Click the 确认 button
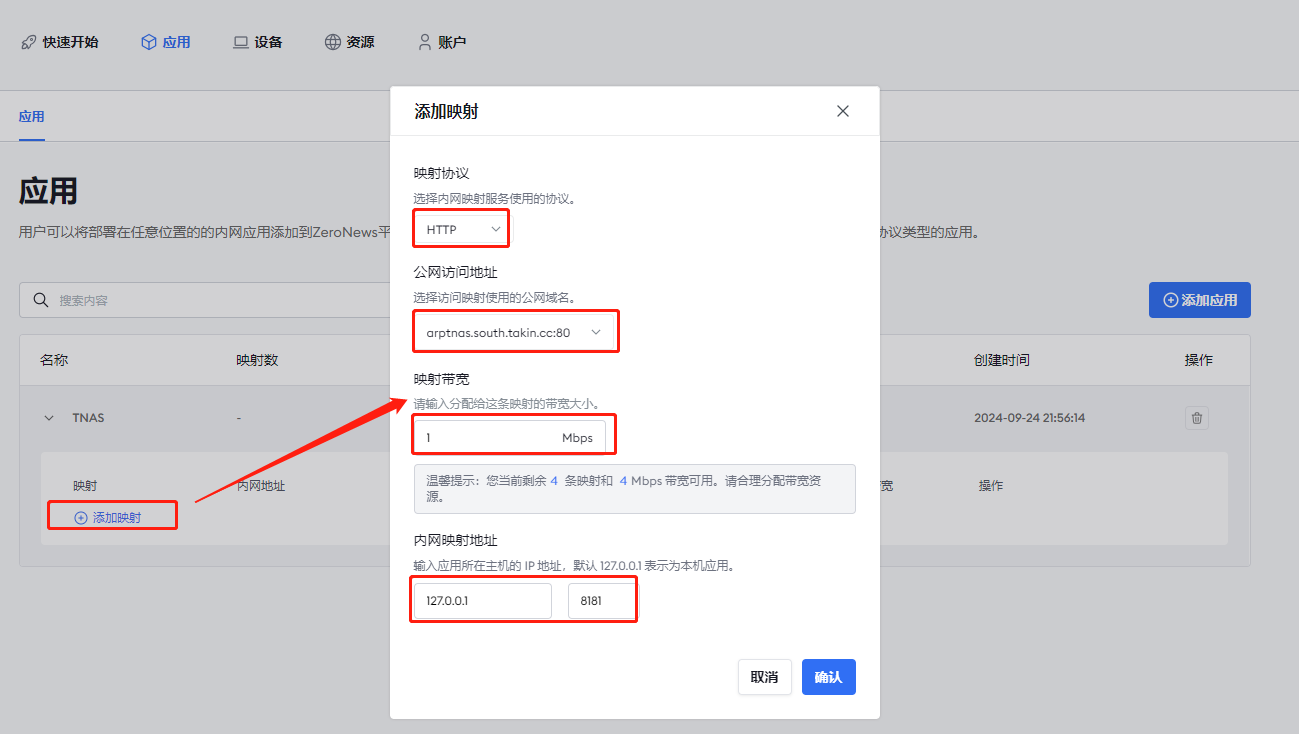1299x734 pixels. click(x=829, y=677)
